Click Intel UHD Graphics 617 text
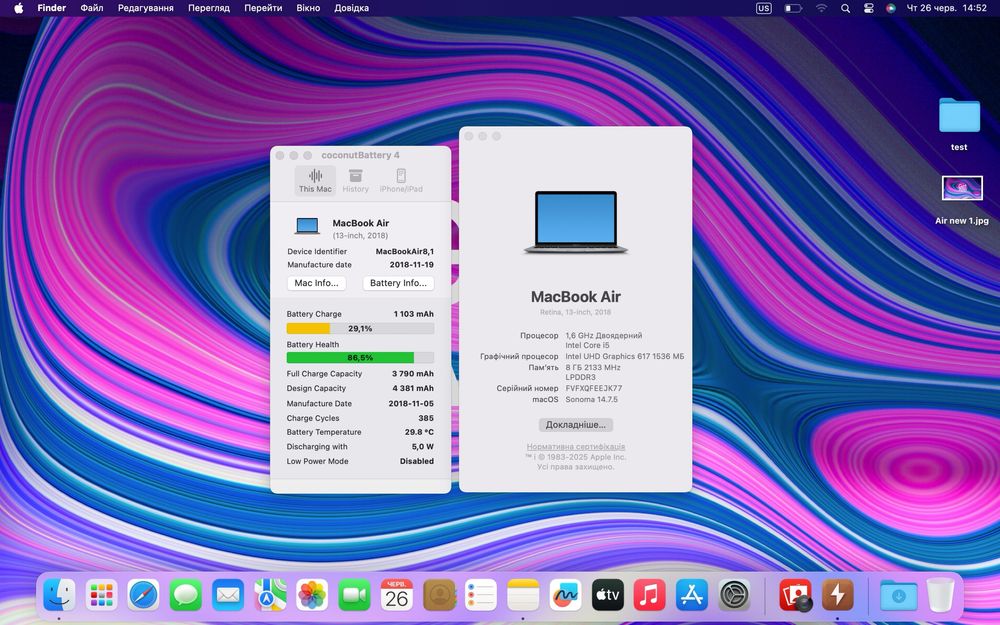Image resolution: width=1000 pixels, height=625 pixels. (x=624, y=357)
